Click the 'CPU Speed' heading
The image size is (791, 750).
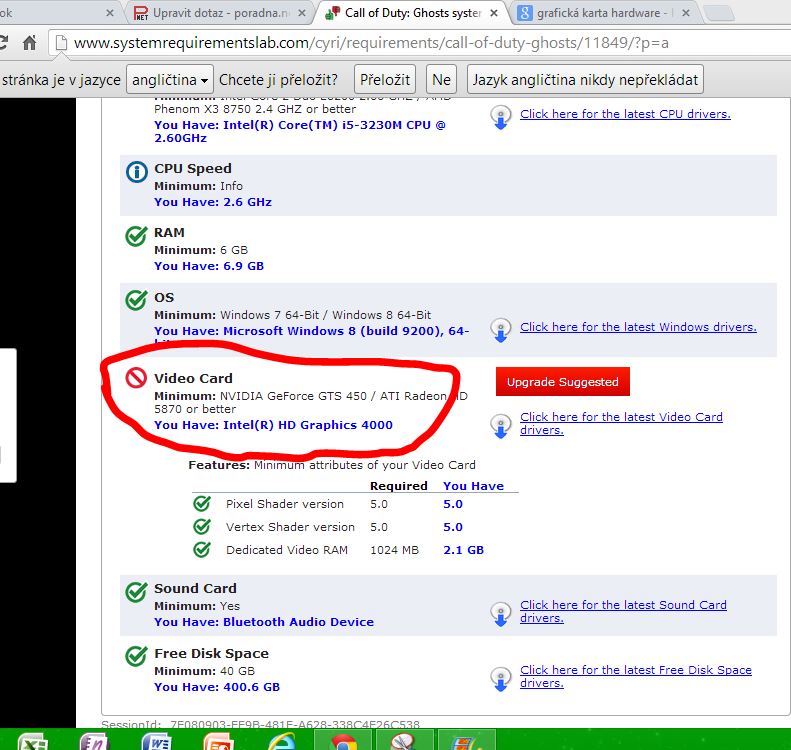[193, 168]
